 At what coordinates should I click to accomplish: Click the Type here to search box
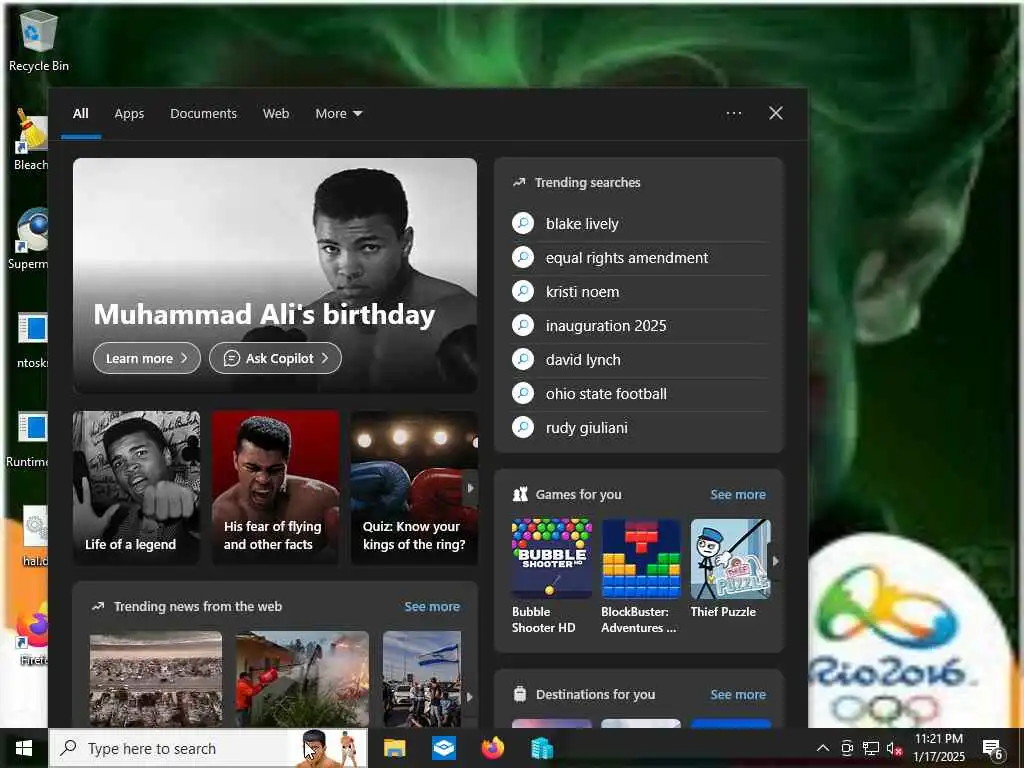tap(208, 748)
